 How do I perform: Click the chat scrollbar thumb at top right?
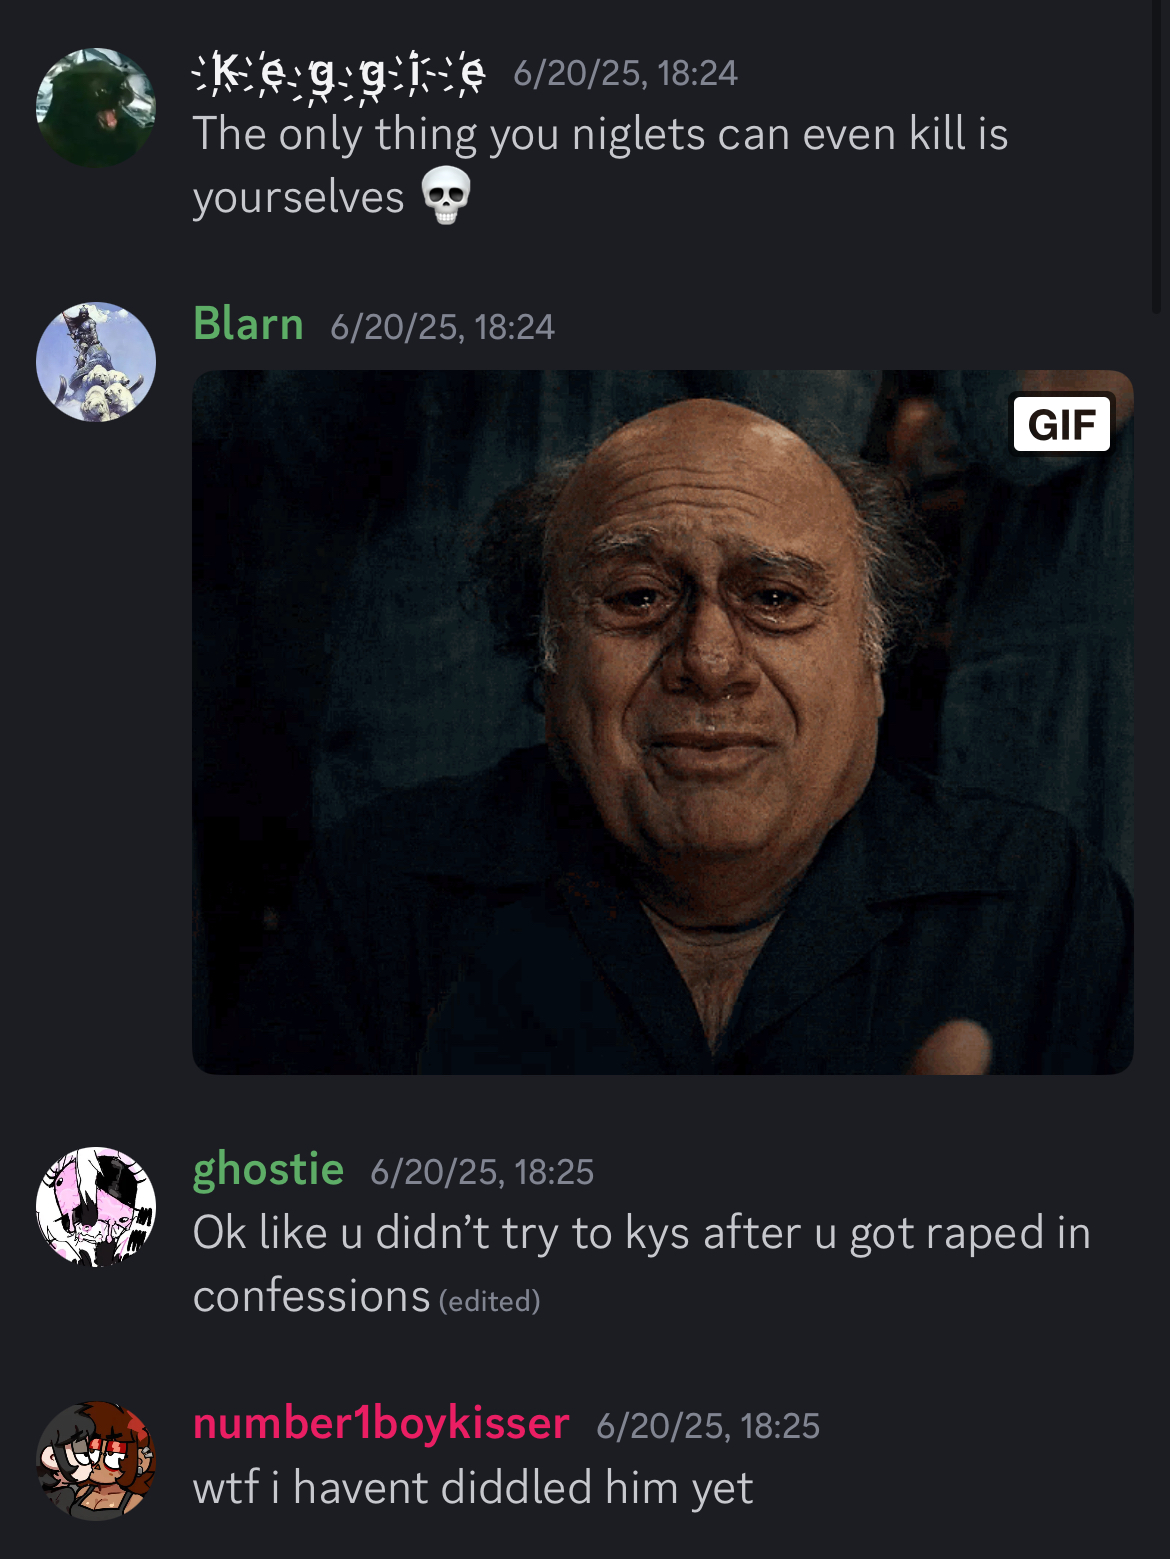1157,157
